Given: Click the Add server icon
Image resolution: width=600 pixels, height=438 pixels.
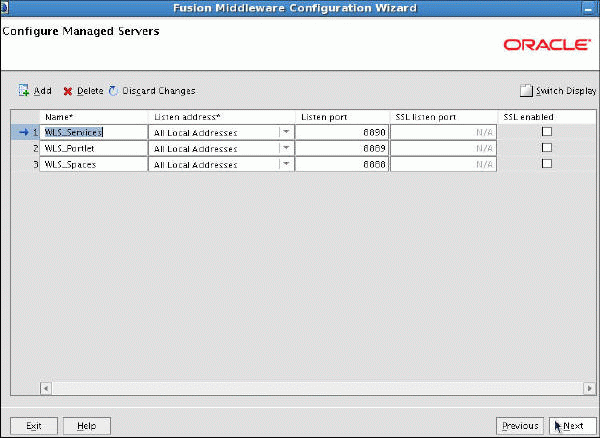Looking at the screenshot, I should (24, 90).
